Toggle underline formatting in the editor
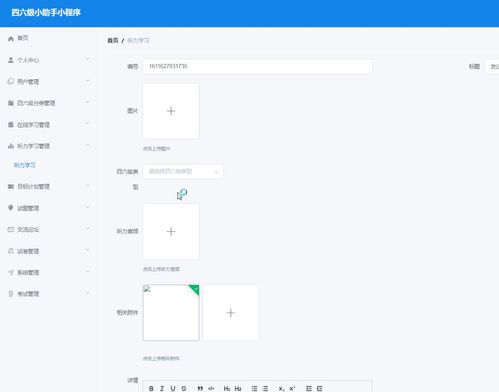 click(173, 388)
